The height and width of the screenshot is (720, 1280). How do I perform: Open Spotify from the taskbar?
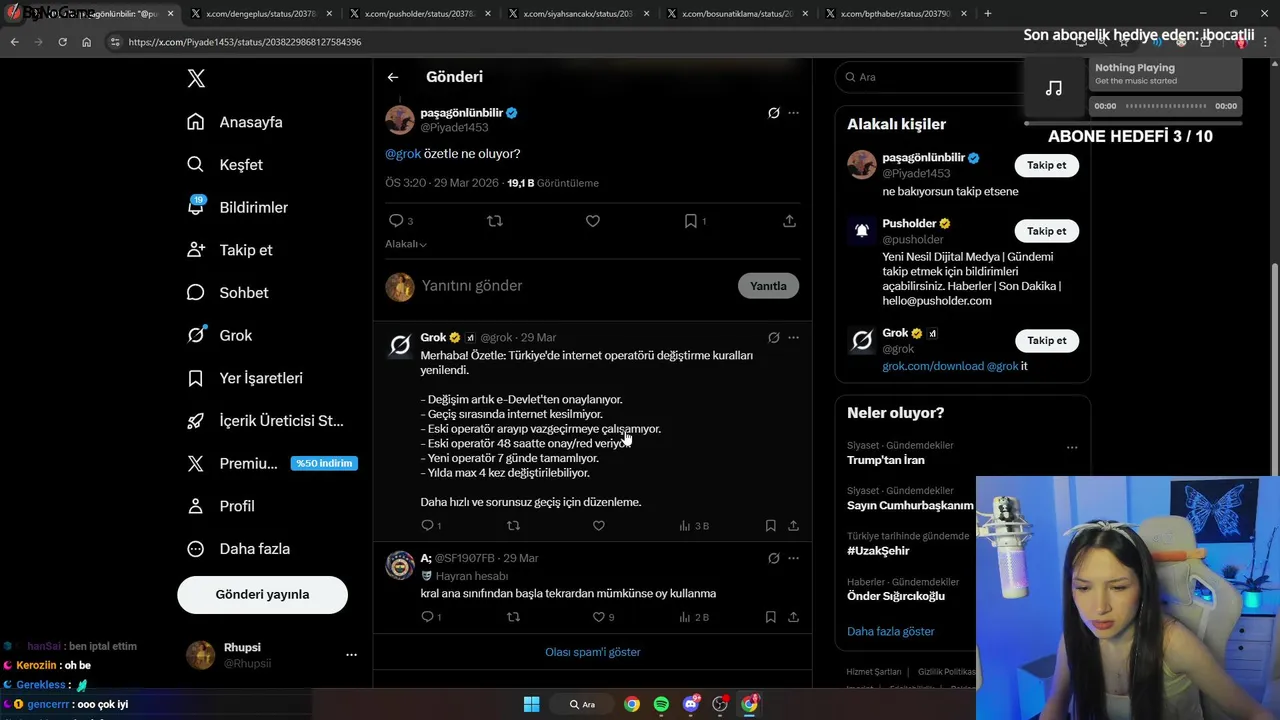(x=661, y=704)
